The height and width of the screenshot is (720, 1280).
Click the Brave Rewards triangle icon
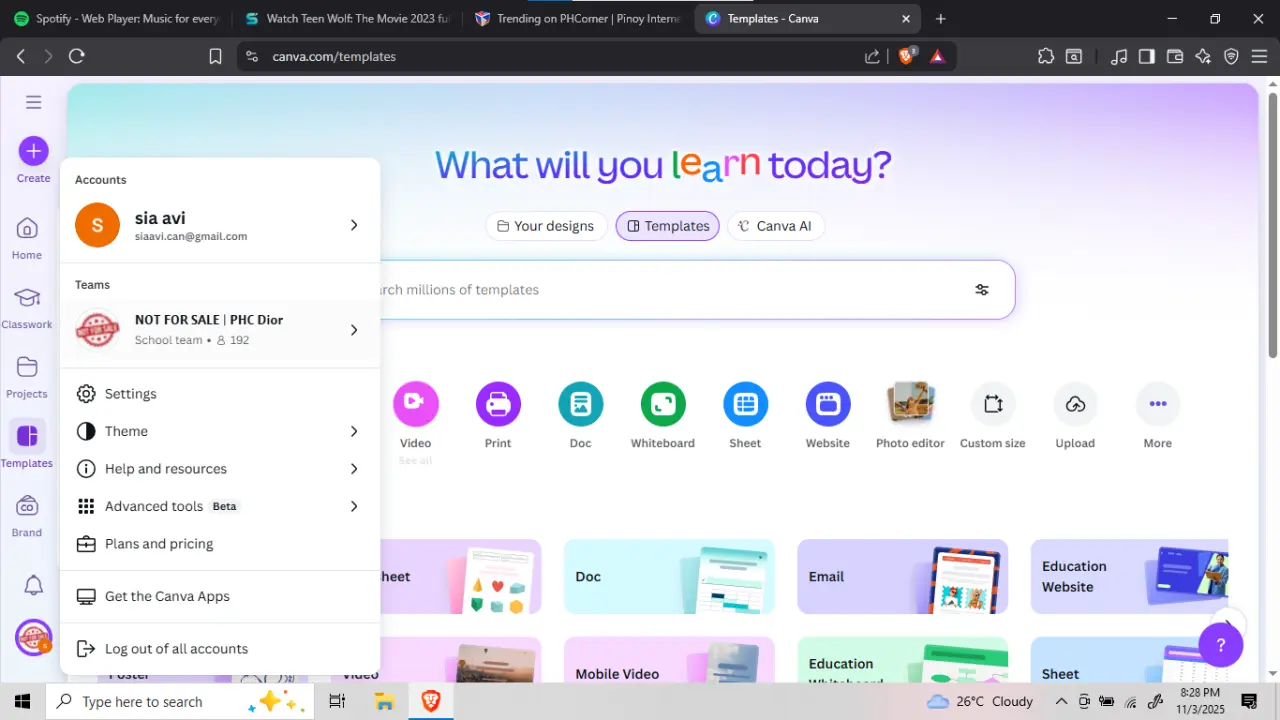(937, 57)
